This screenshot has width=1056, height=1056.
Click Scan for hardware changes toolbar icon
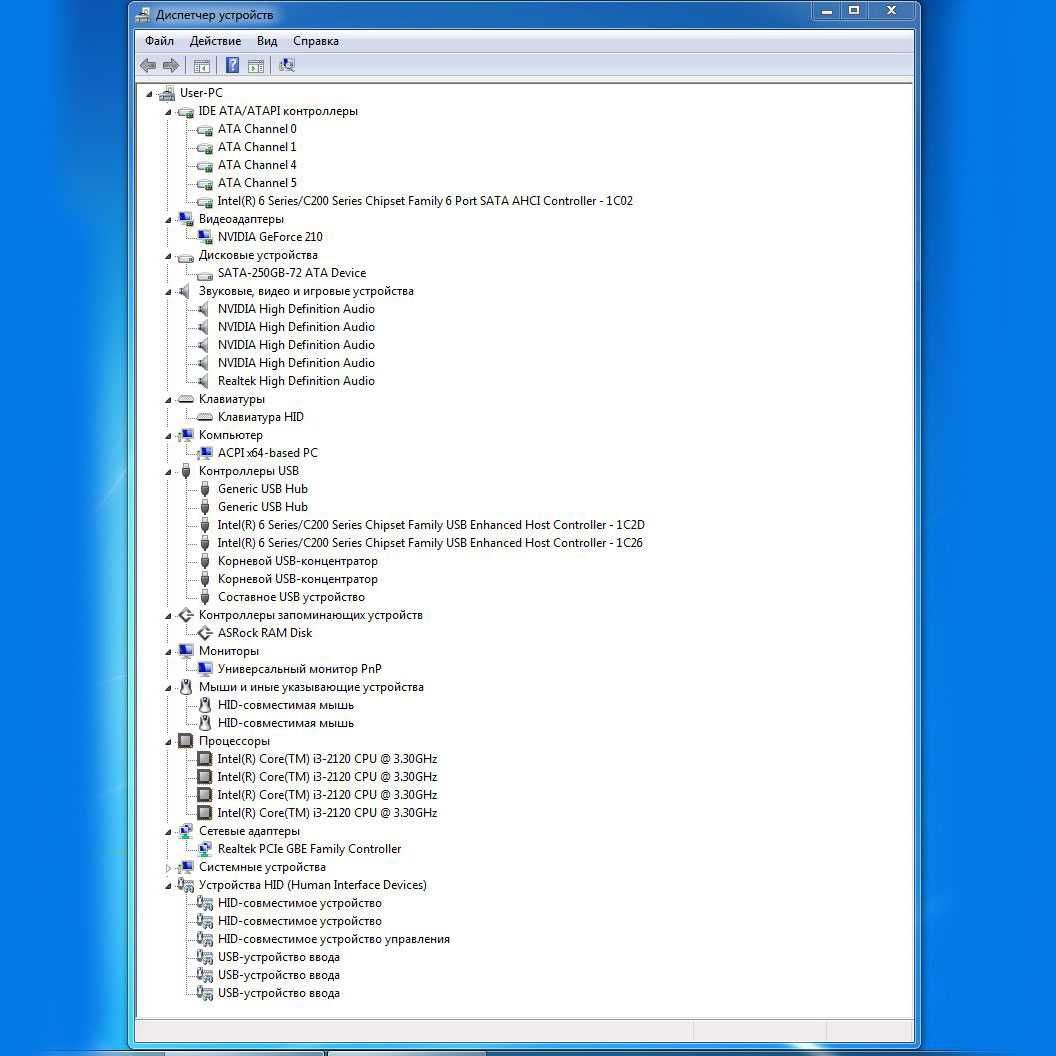287,65
